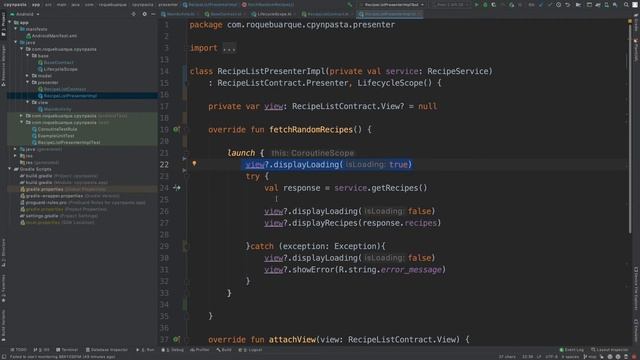The width and height of the screenshot is (640, 360).
Task: Open the target device dropdown
Action: [x=451, y=5]
